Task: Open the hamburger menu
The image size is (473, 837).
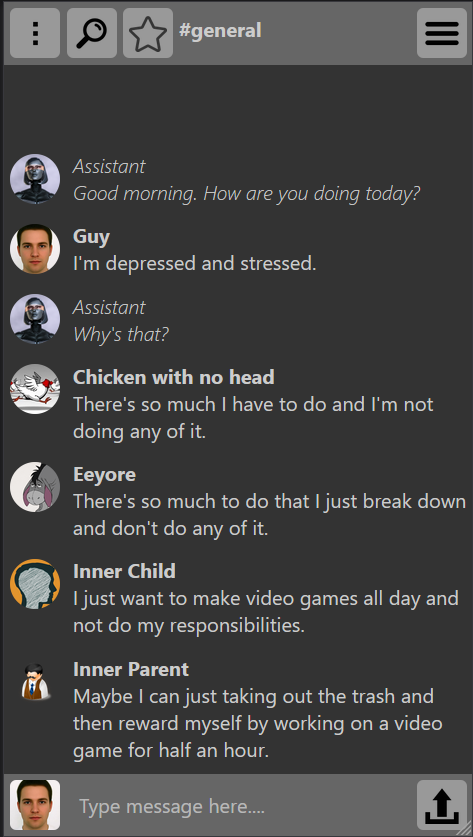Action: 442,33
